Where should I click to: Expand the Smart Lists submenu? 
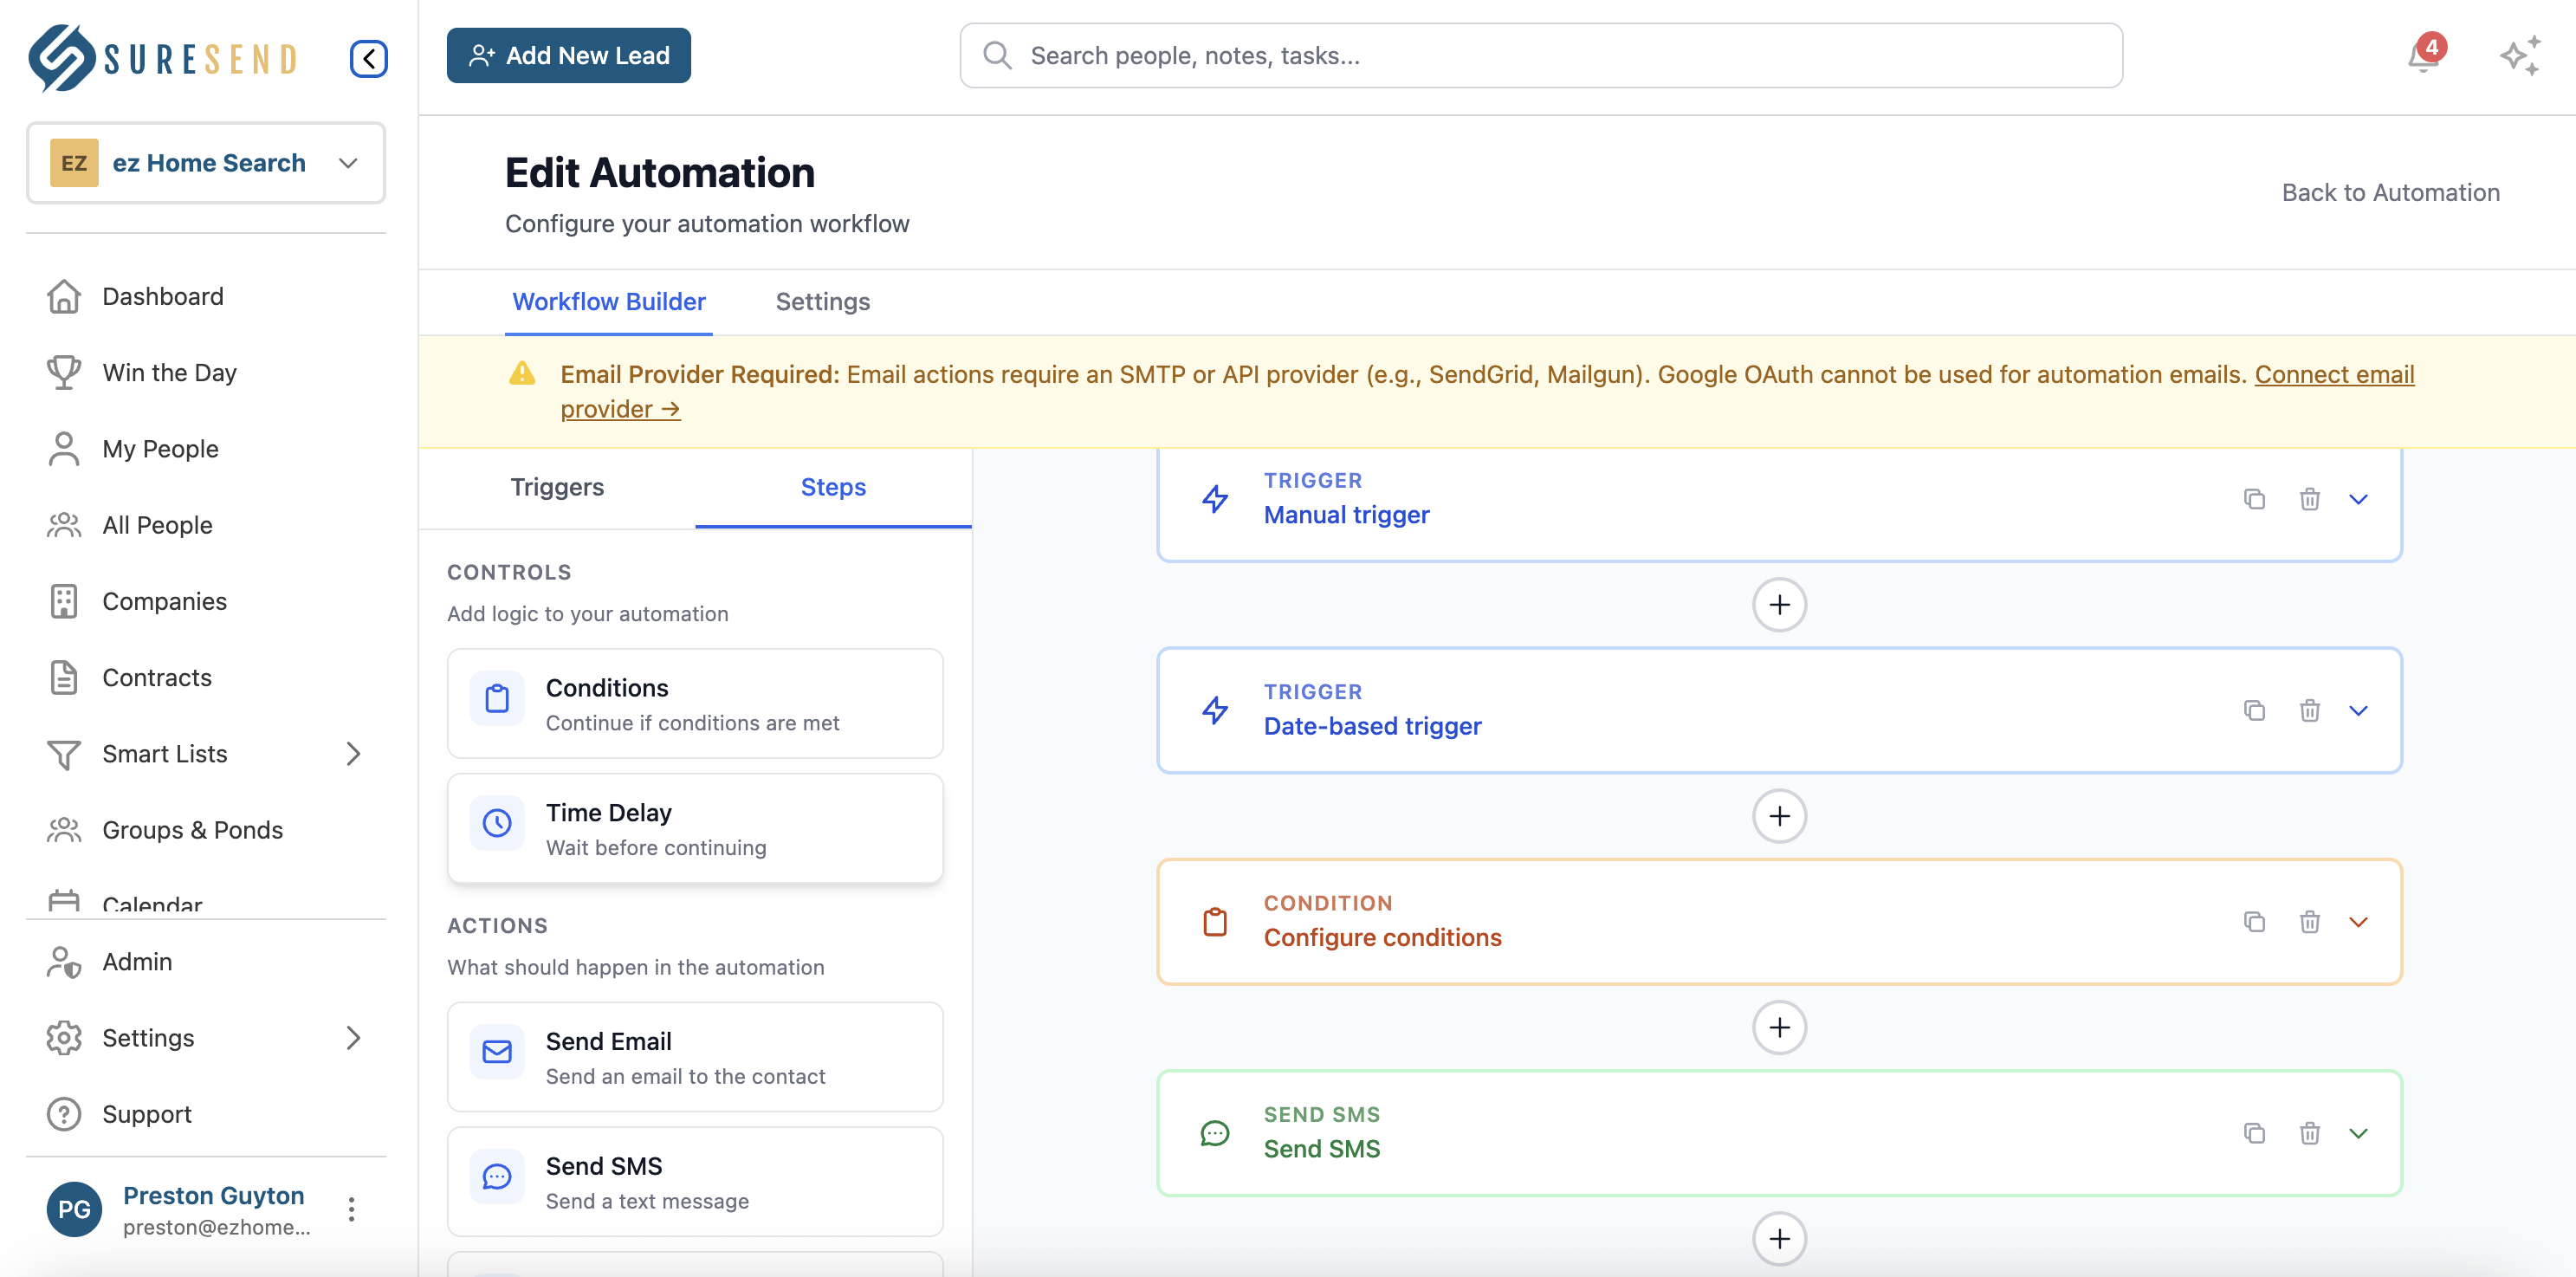point(353,754)
